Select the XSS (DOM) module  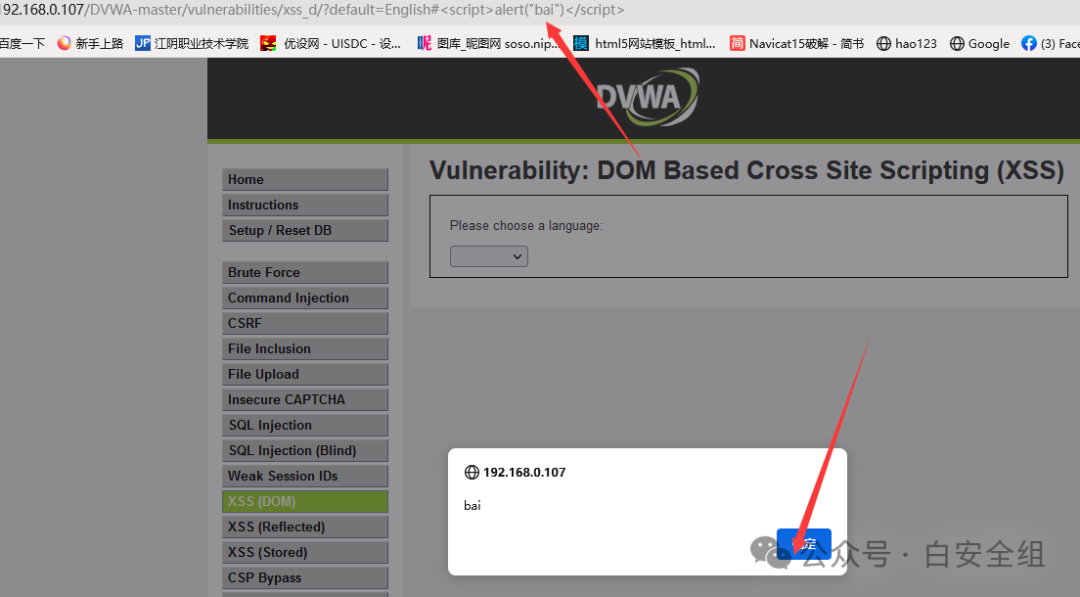point(305,501)
